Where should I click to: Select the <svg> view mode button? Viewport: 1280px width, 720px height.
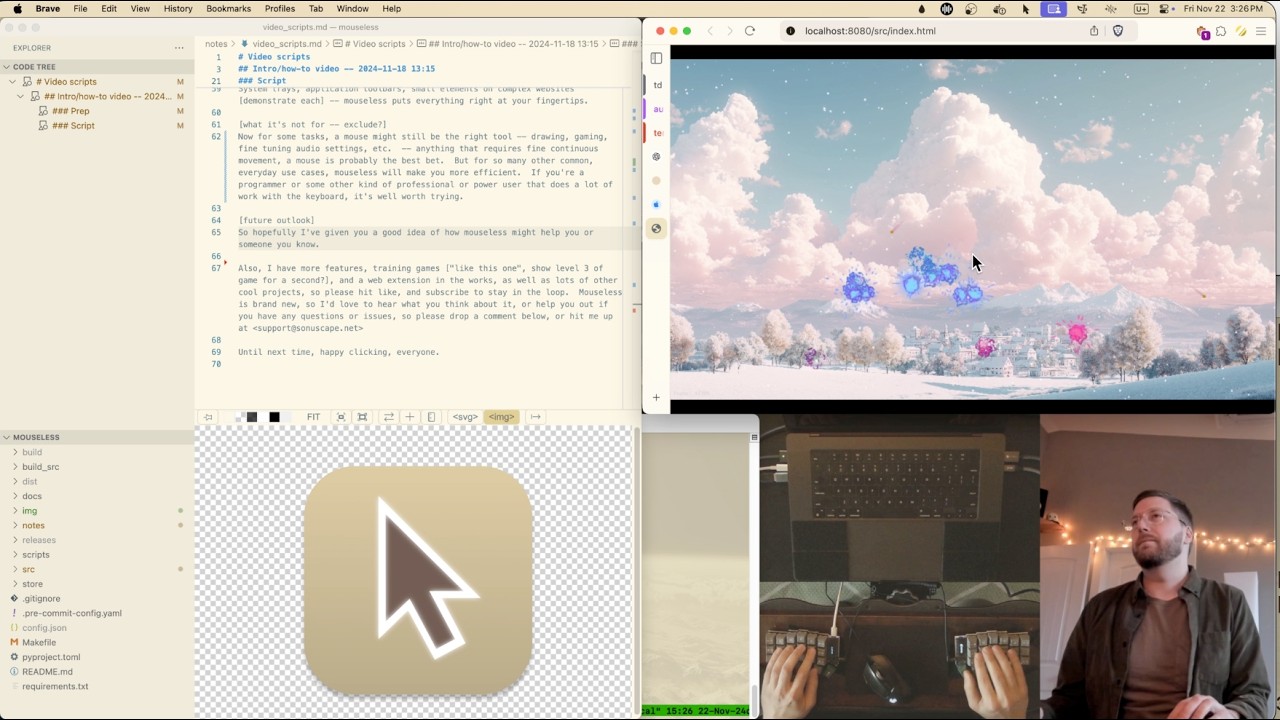tap(465, 417)
